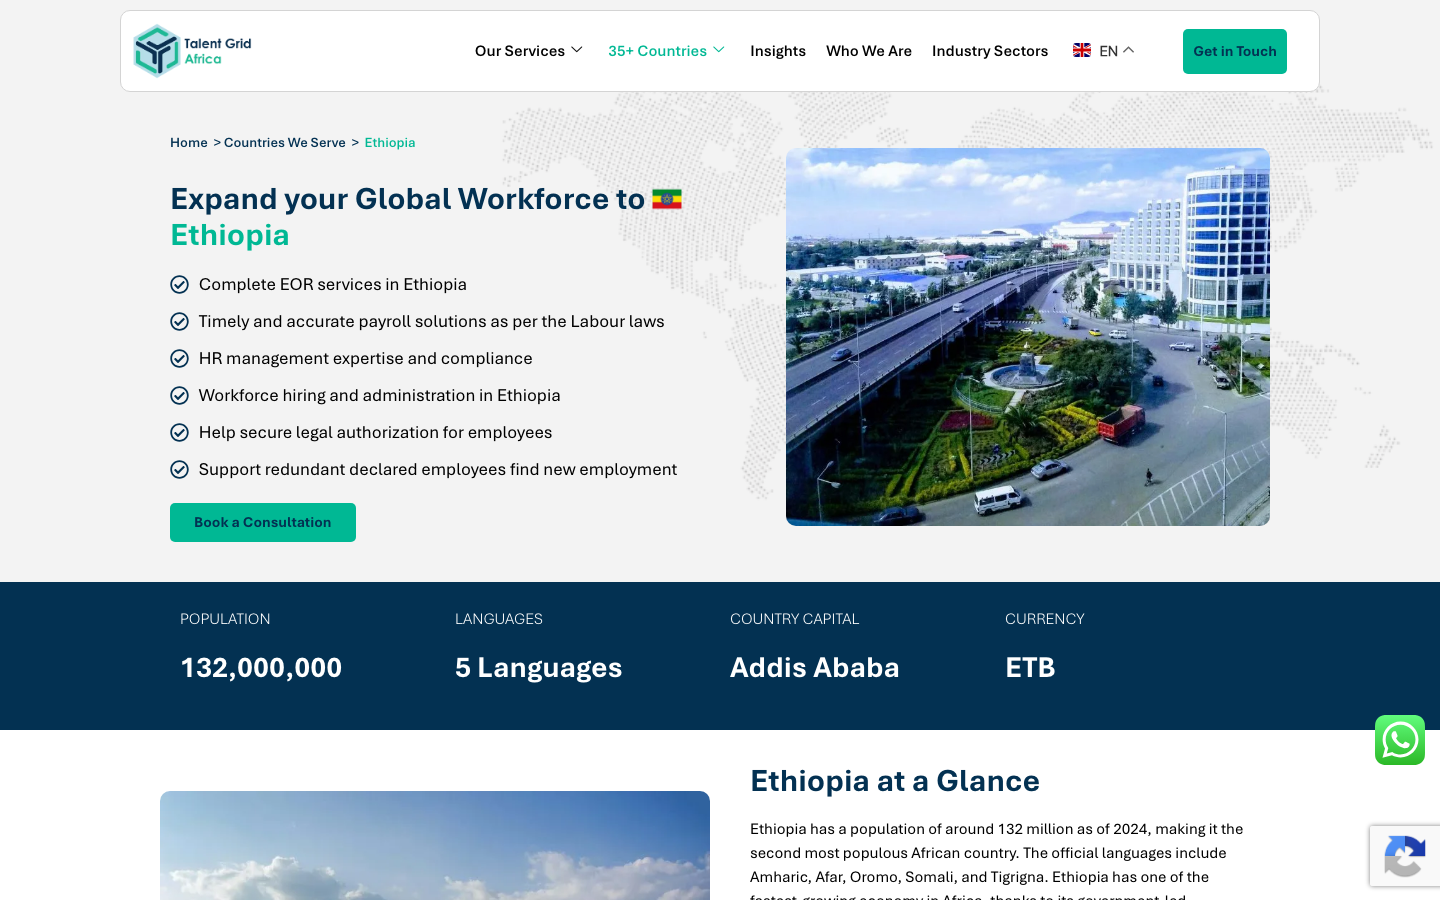This screenshot has width=1440, height=900.
Task: Click the CURRENCY label
Action: tap(1045, 619)
